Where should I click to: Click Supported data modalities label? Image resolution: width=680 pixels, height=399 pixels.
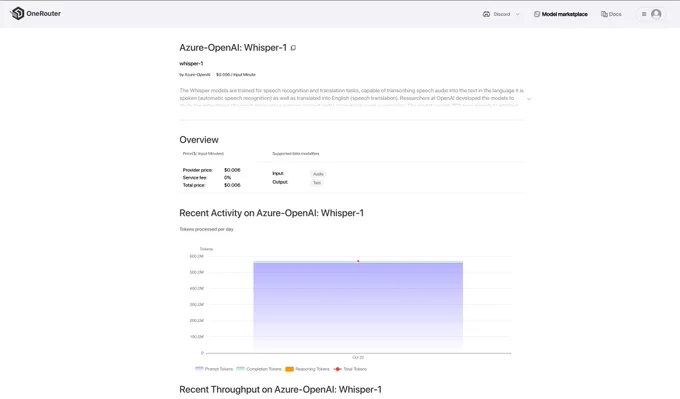click(x=296, y=154)
